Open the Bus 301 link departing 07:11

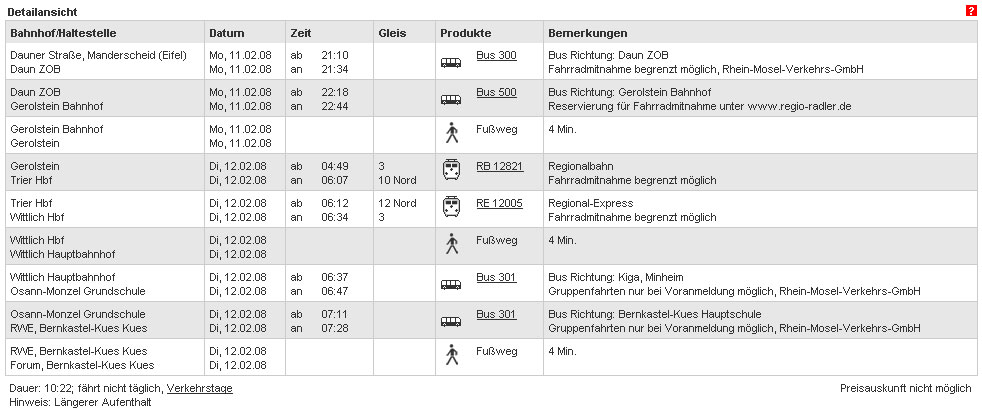496,314
